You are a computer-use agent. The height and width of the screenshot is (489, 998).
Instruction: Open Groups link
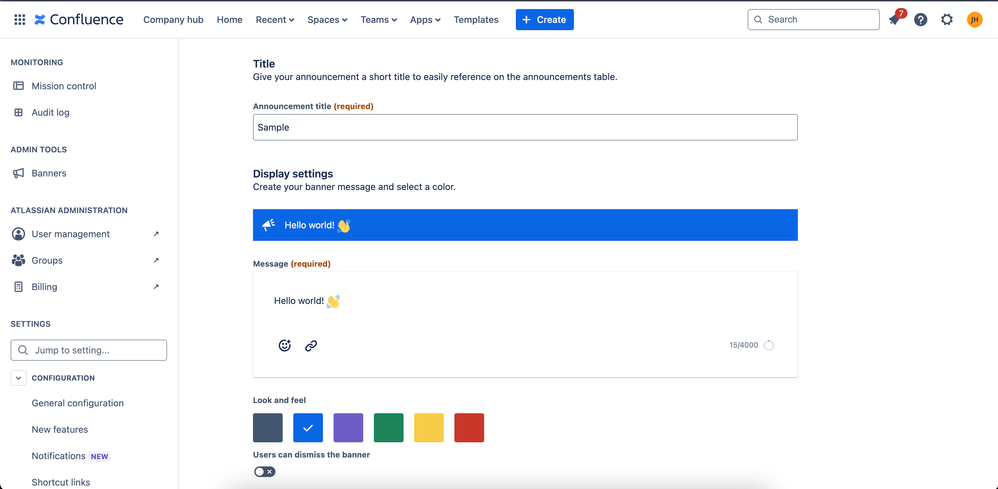[x=47, y=260]
